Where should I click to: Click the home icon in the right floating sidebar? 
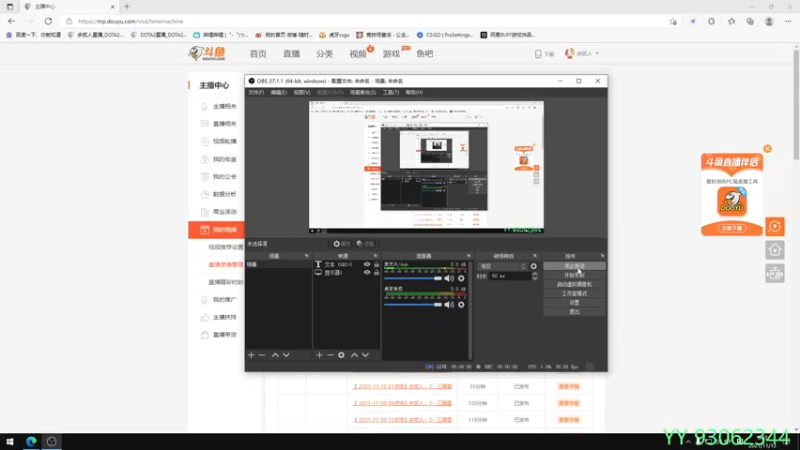pos(774,250)
